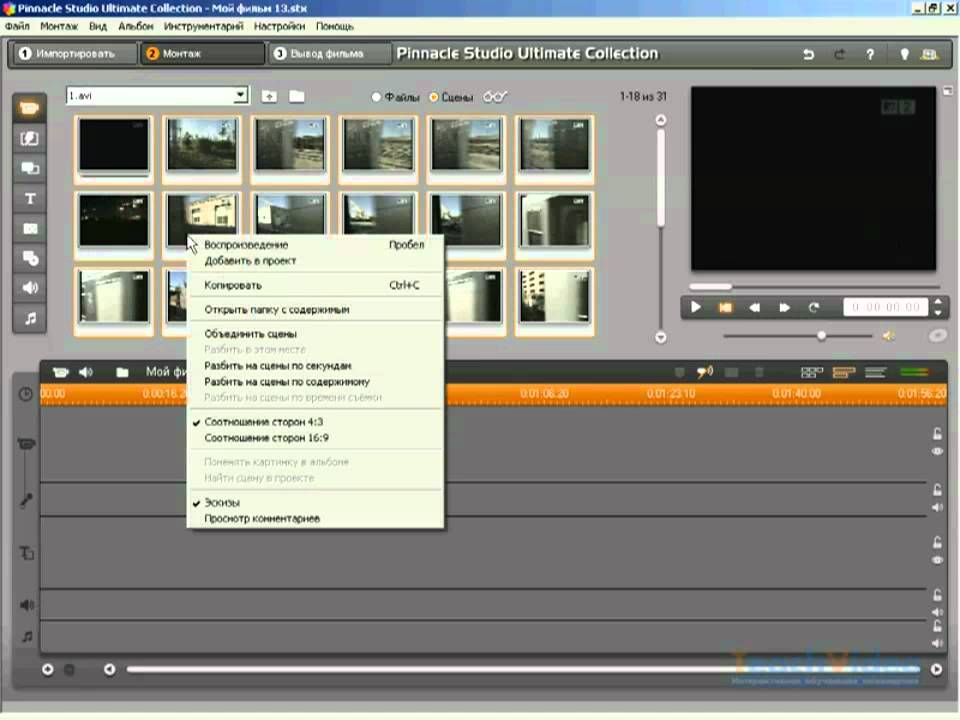The height and width of the screenshot is (720, 960).
Task: Open the audio toolbox speaker icon on timeline
Action: (x=86, y=372)
